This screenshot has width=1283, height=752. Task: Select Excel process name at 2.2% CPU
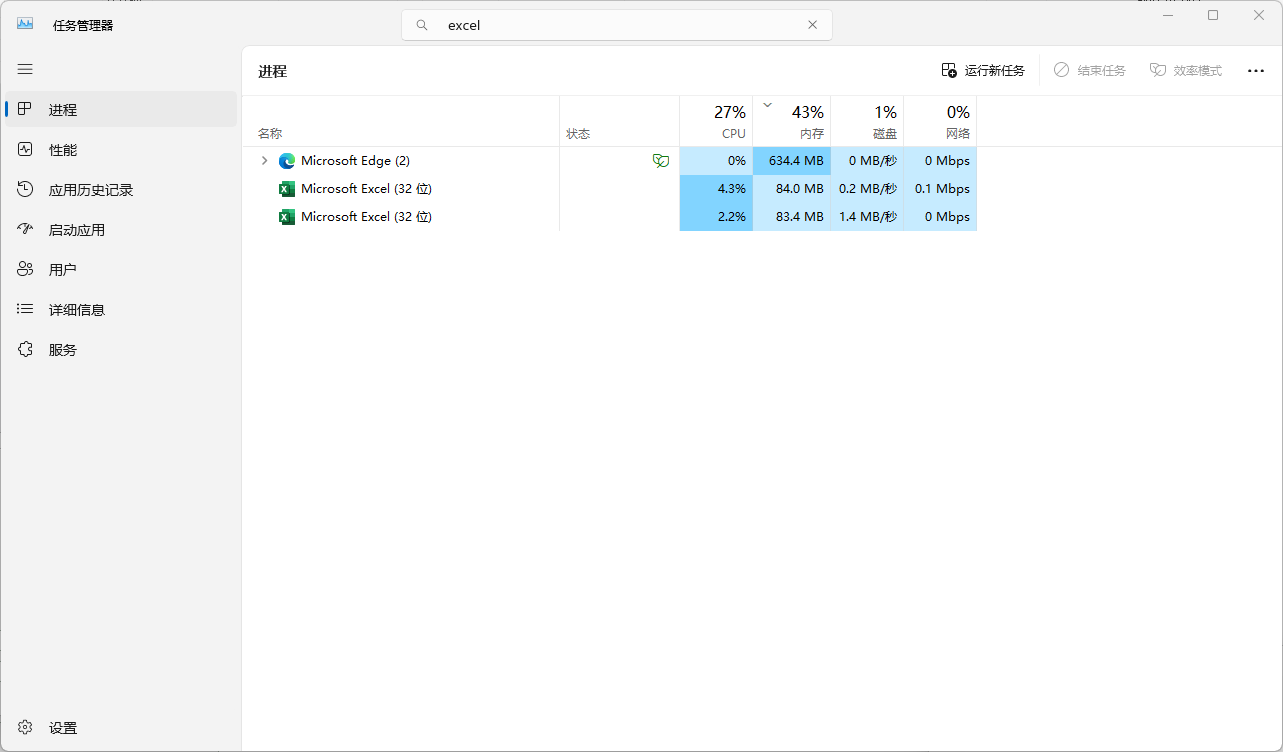click(366, 216)
